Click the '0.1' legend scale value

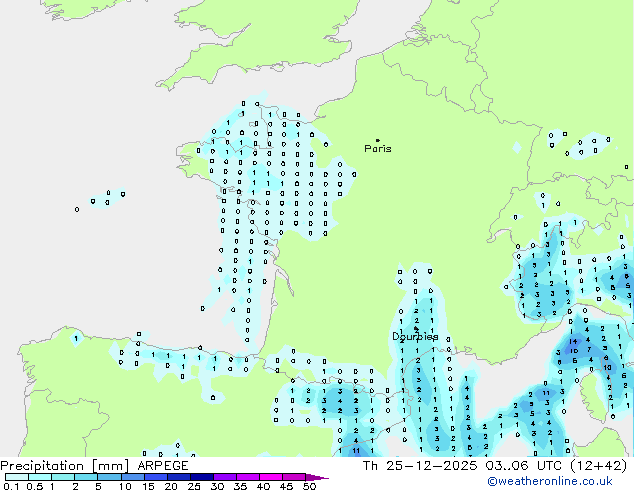[x=11, y=486]
